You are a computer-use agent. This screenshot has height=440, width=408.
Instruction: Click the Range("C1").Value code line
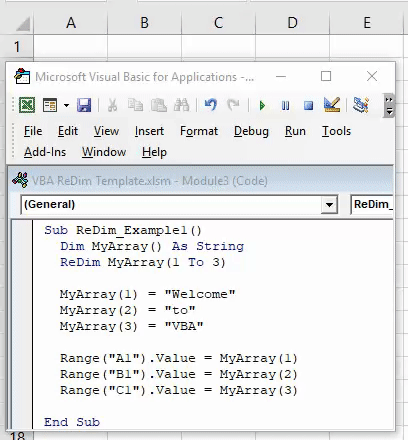[179, 390]
